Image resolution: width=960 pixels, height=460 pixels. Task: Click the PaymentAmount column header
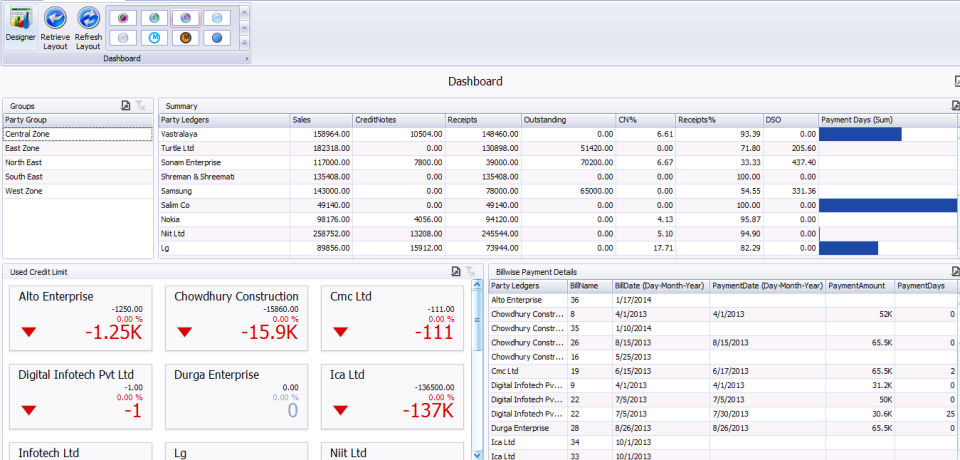(859, 286)
